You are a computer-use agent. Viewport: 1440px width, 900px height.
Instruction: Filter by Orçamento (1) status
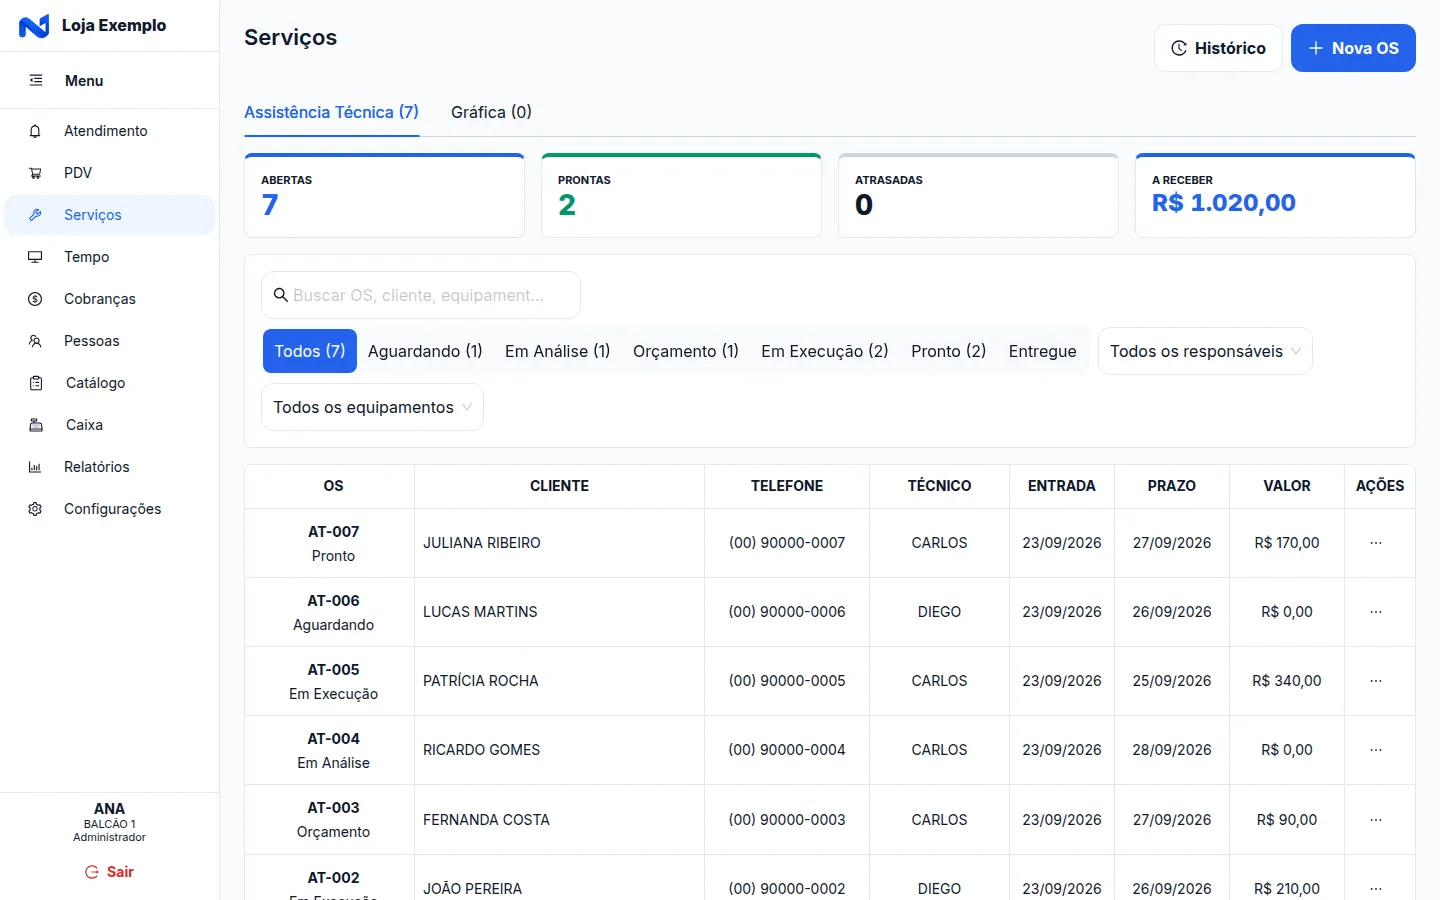click(686, 351)
